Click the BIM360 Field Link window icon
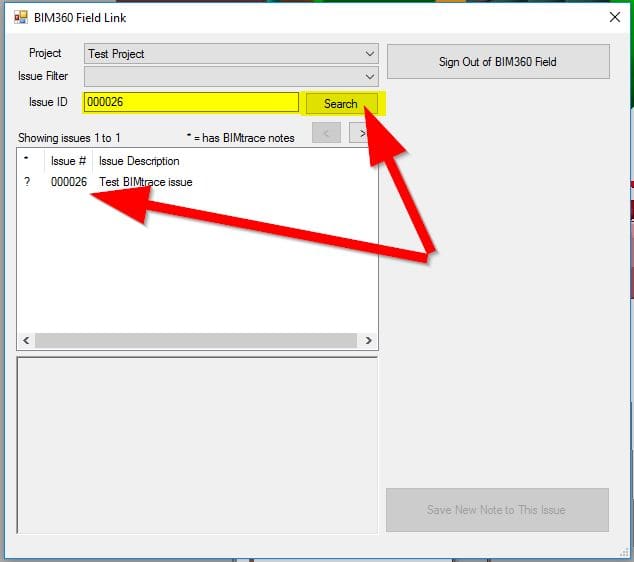This screenshot has width=634, height=562. 21,17
